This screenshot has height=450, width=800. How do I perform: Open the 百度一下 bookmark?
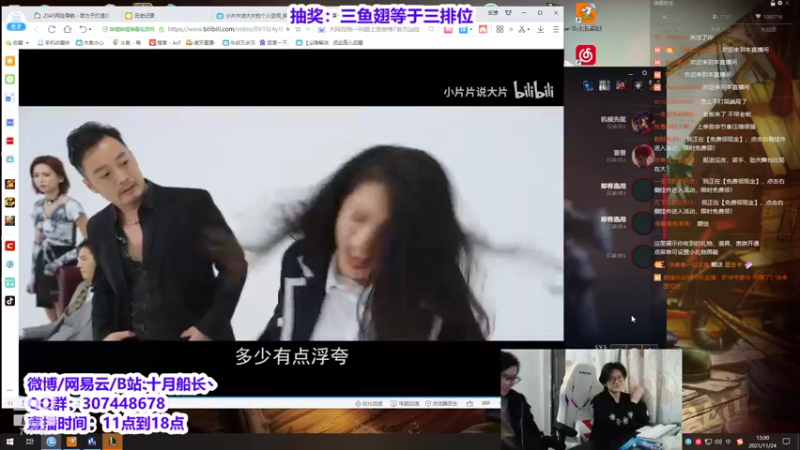275,43
